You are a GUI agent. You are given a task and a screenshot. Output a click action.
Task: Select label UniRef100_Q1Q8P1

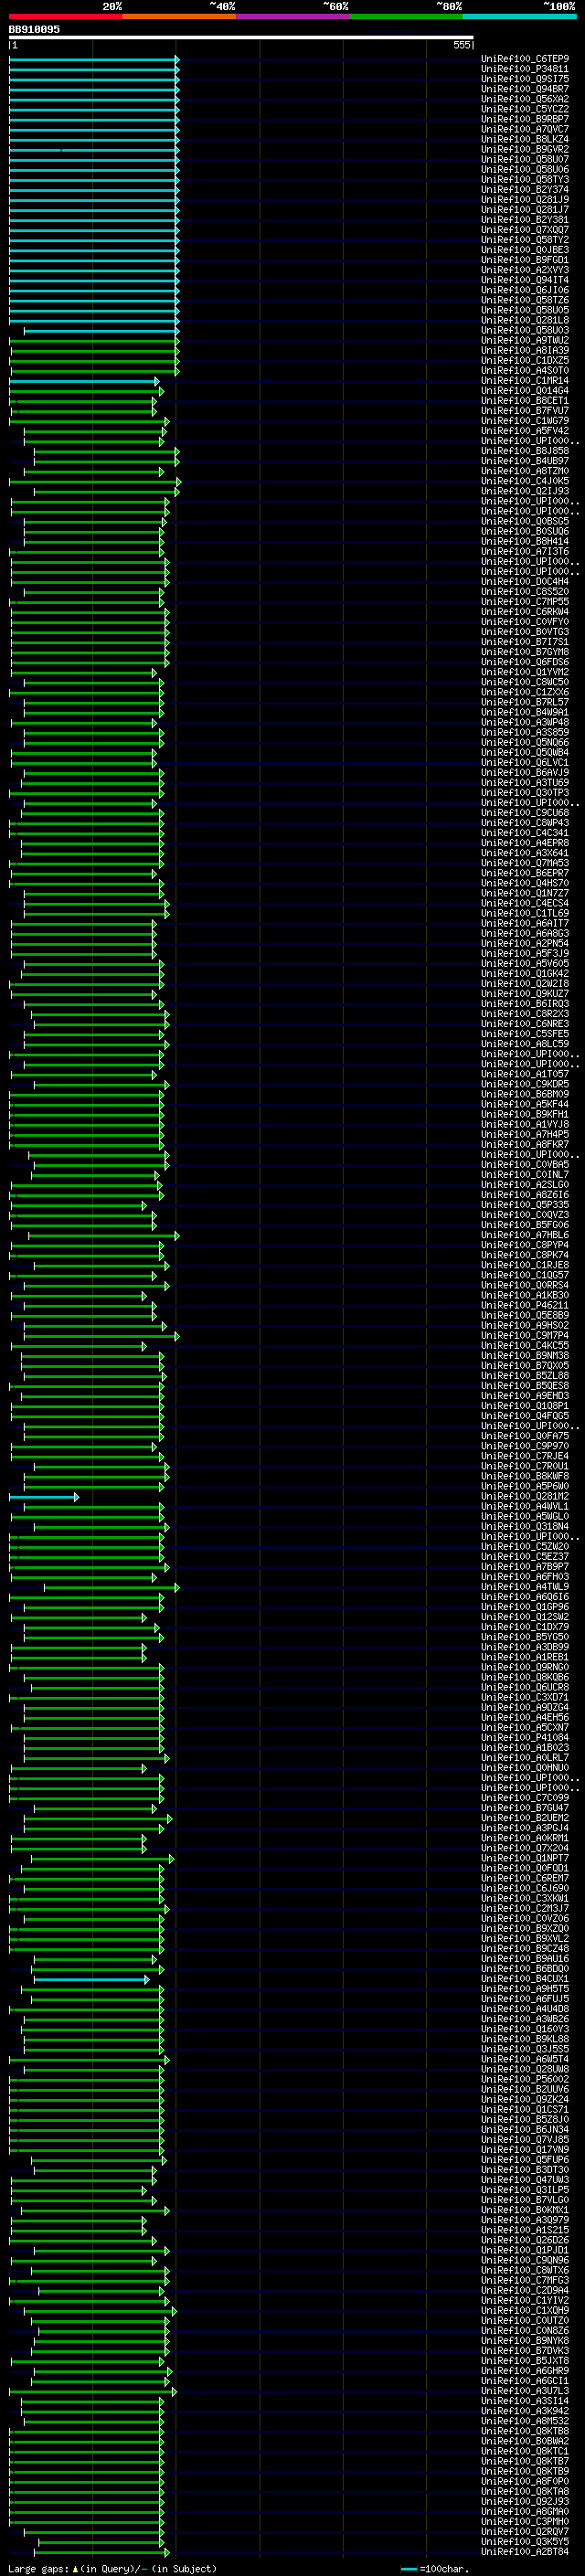525,1406
